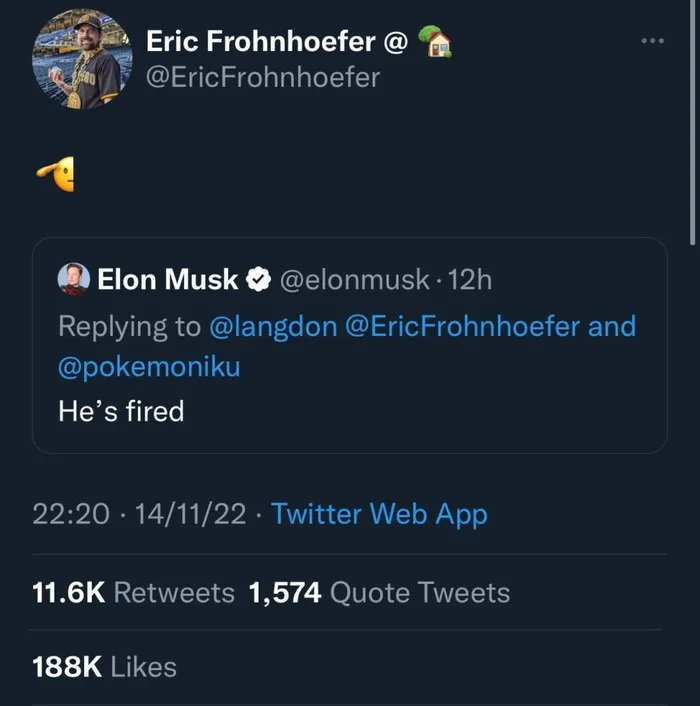Open the @langdon mention link

[273, 326]
